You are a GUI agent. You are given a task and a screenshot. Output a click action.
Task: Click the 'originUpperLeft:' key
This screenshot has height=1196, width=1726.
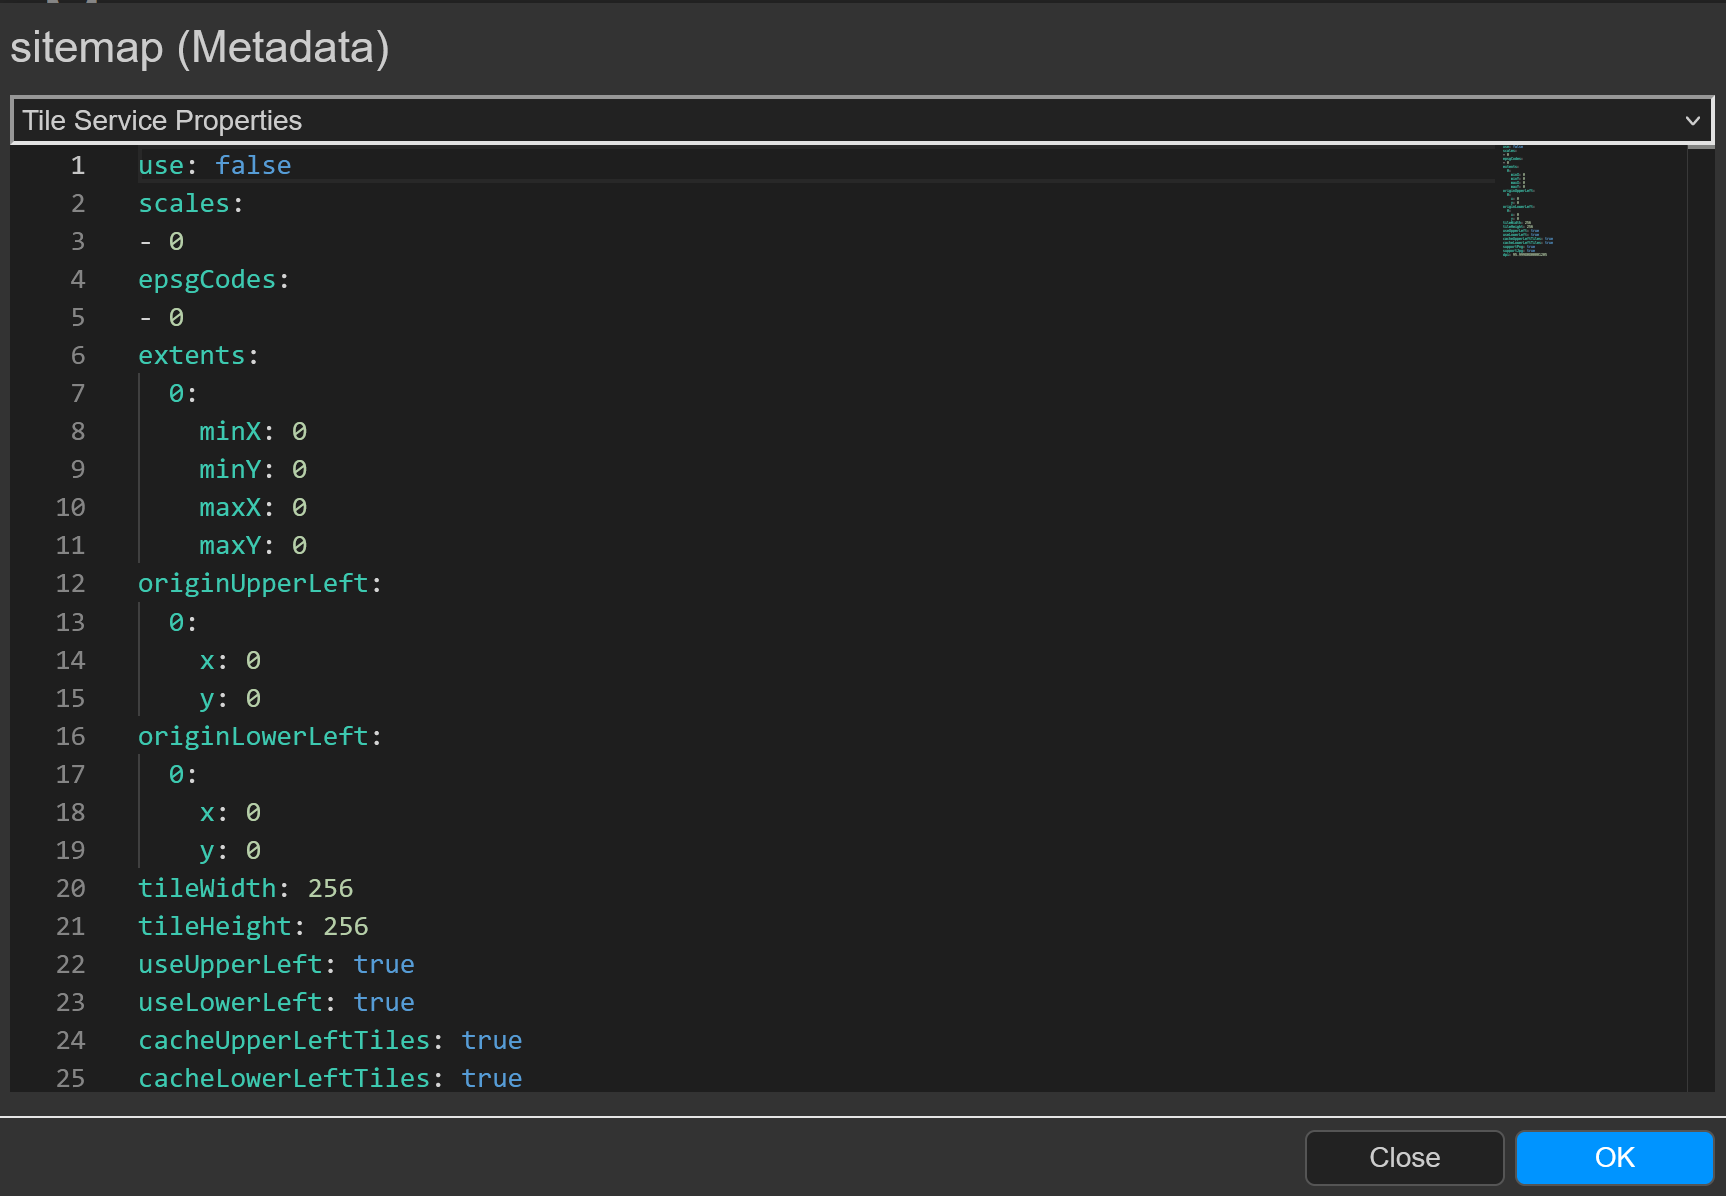click(x=260, y=583)
